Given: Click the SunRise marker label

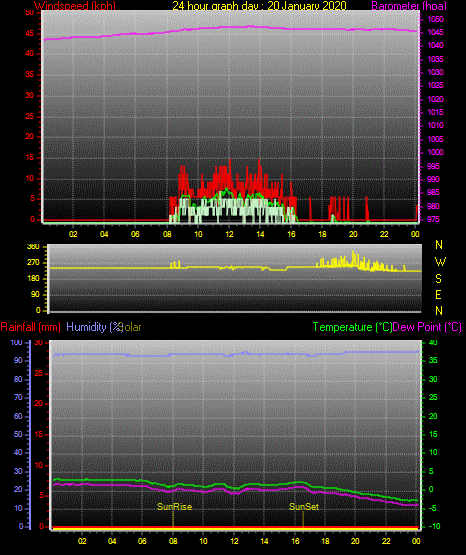Looking at the screenshot, I should pos(174,507).
